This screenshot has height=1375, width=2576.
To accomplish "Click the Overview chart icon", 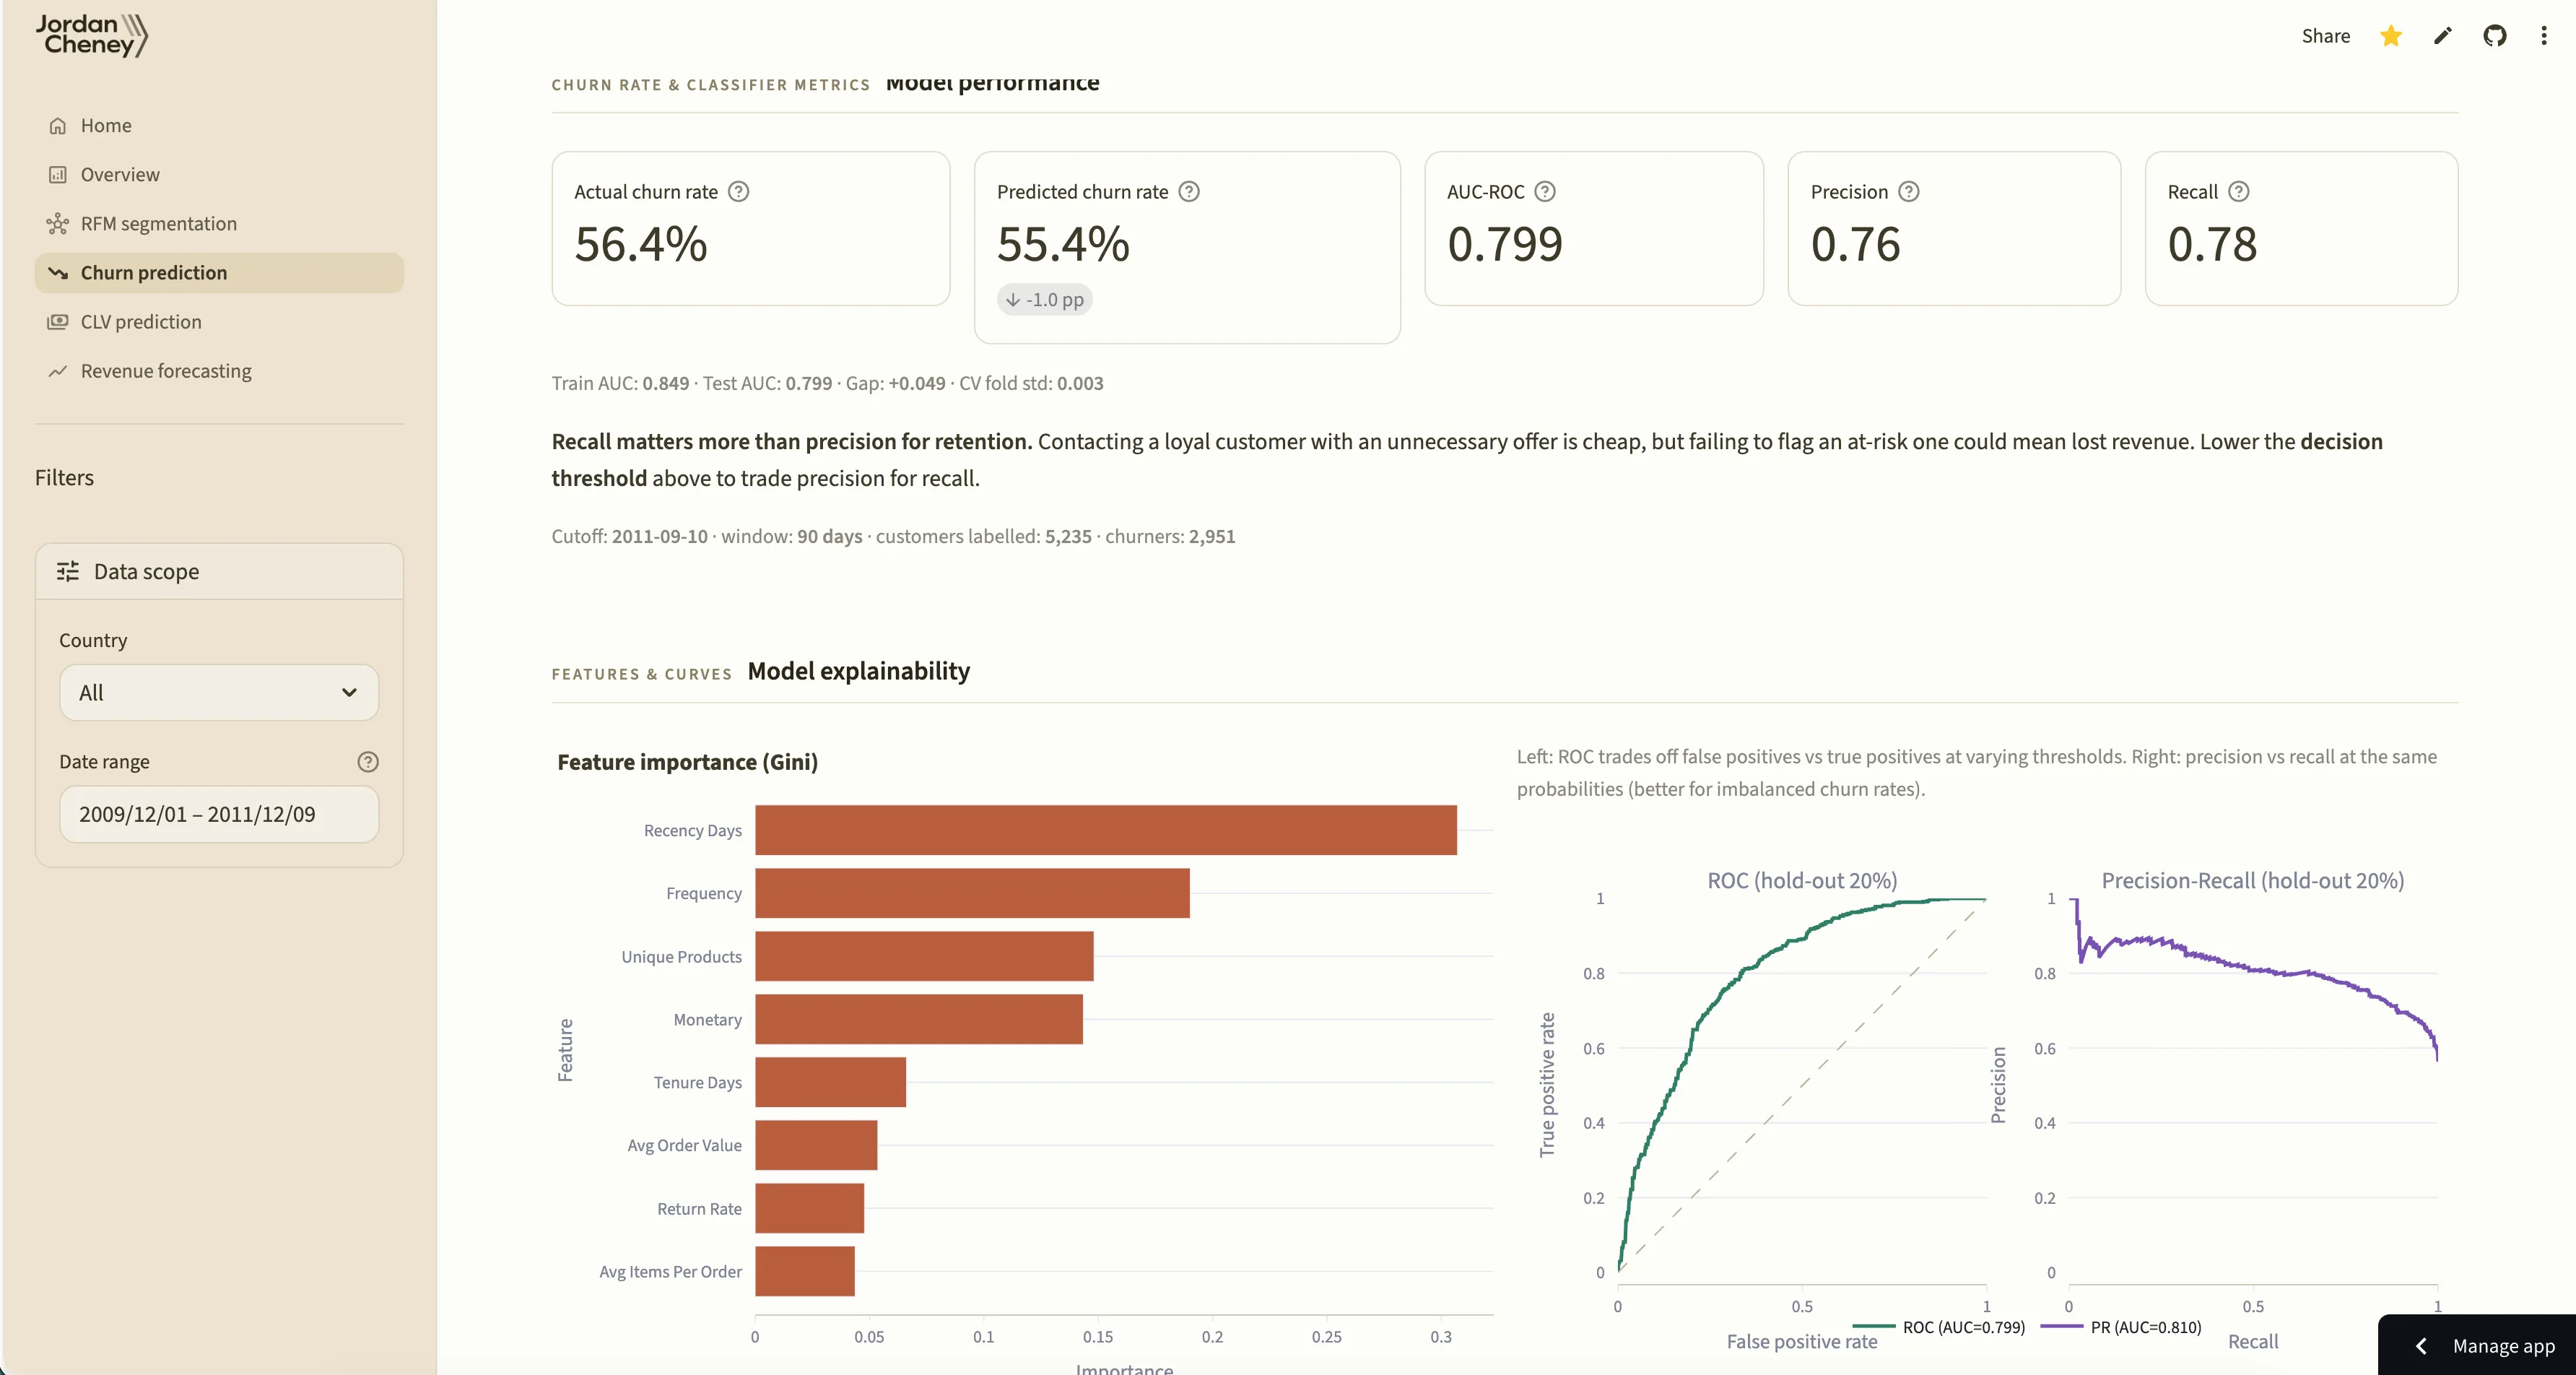I will point(58,175).
